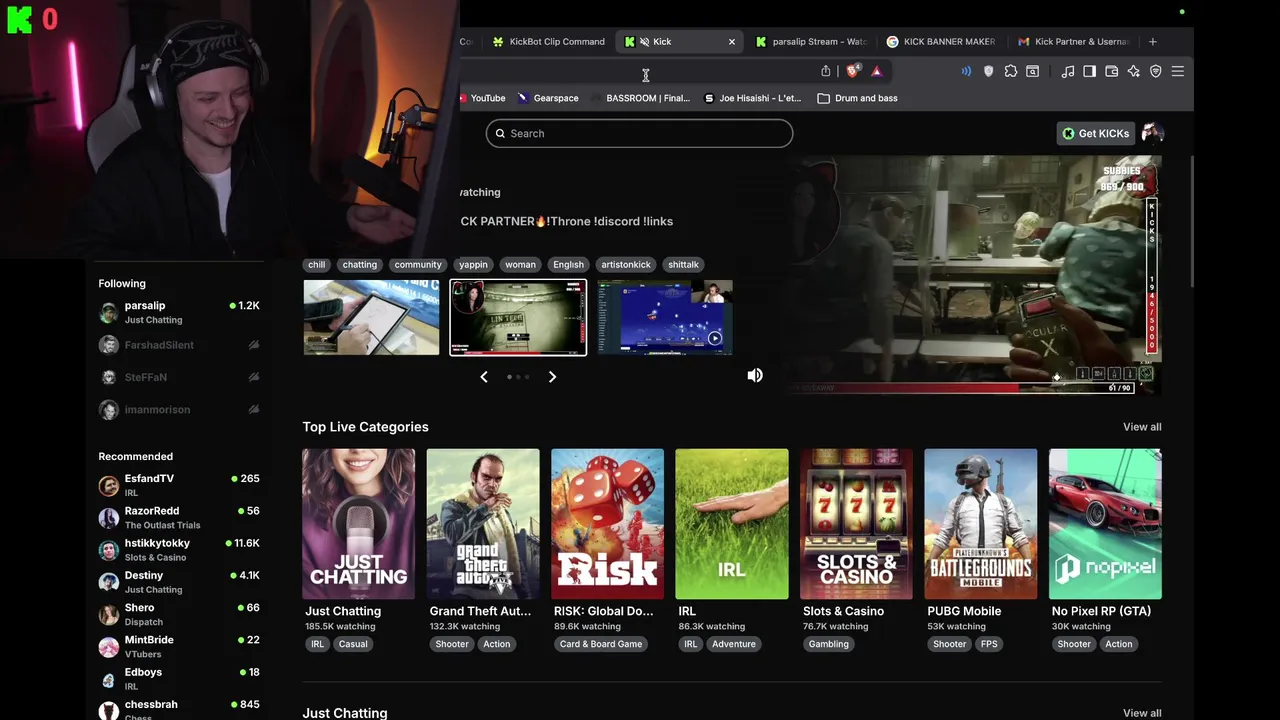This screenshot has width=1280, height=720.
Task: Open the highlighted middle stream thumbnail
Action: 518,317
